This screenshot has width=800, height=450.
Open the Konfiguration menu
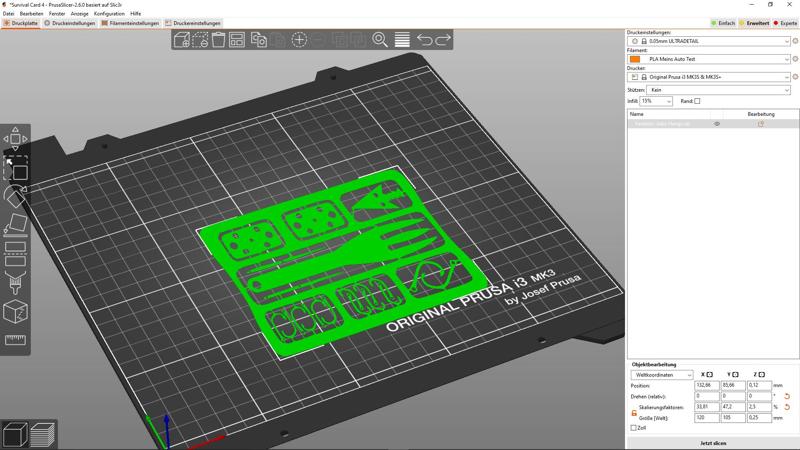(109, 14)
